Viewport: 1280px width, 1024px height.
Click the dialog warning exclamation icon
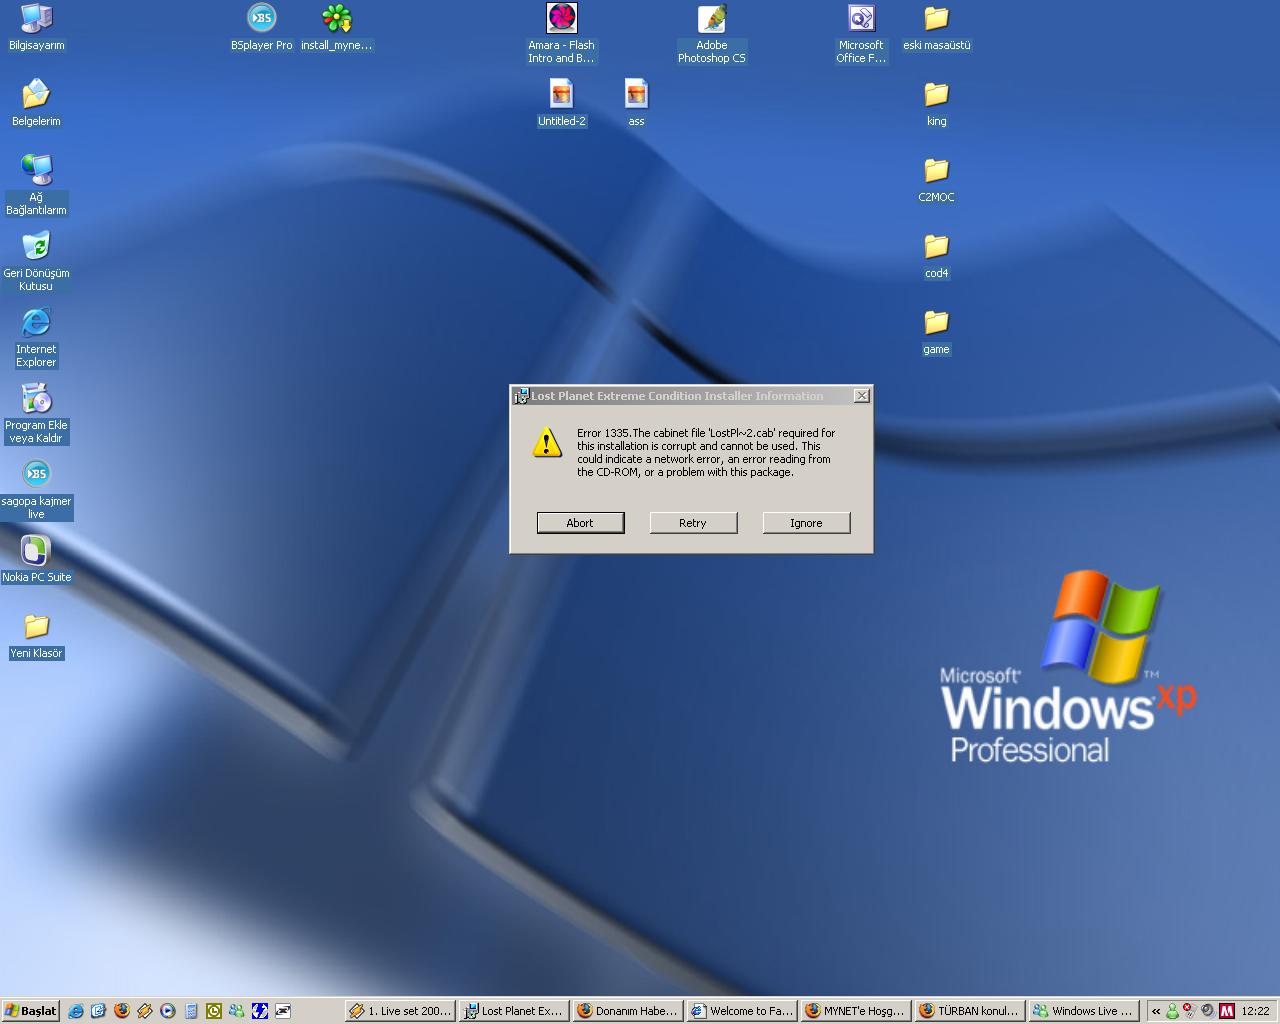click(547, 442)
